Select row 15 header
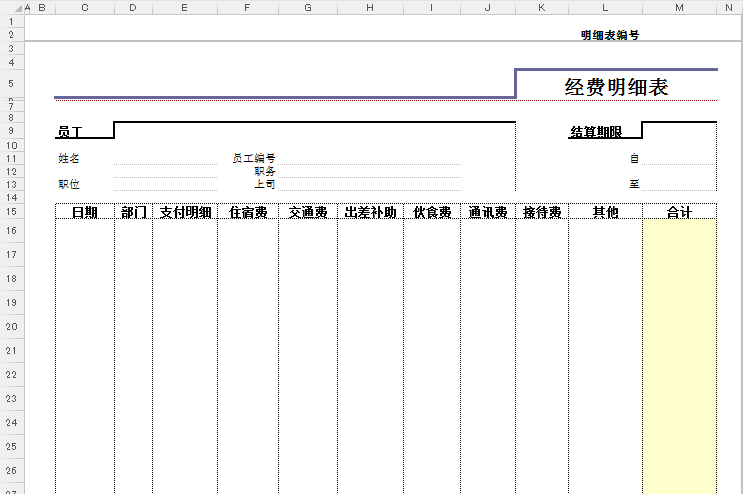743x494 pixels. [11, 211]
